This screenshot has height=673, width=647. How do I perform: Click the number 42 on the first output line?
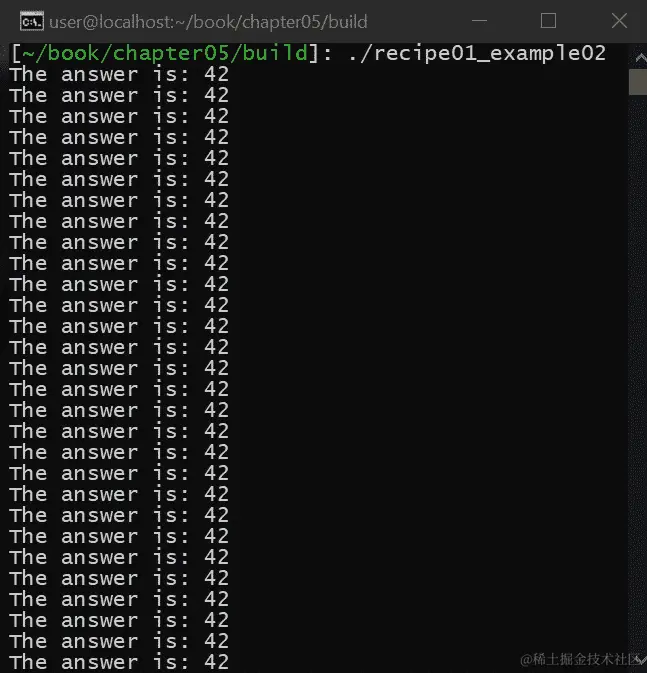click(216, 75)
